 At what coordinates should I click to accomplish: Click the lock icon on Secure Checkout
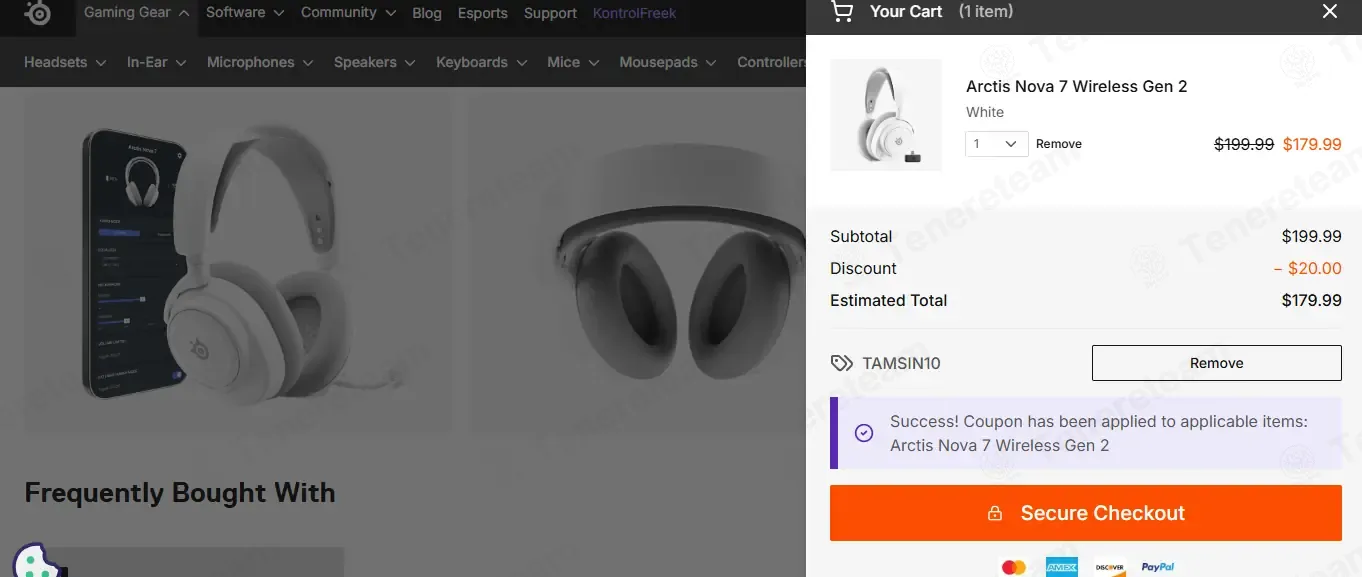(x=995, y=513)
